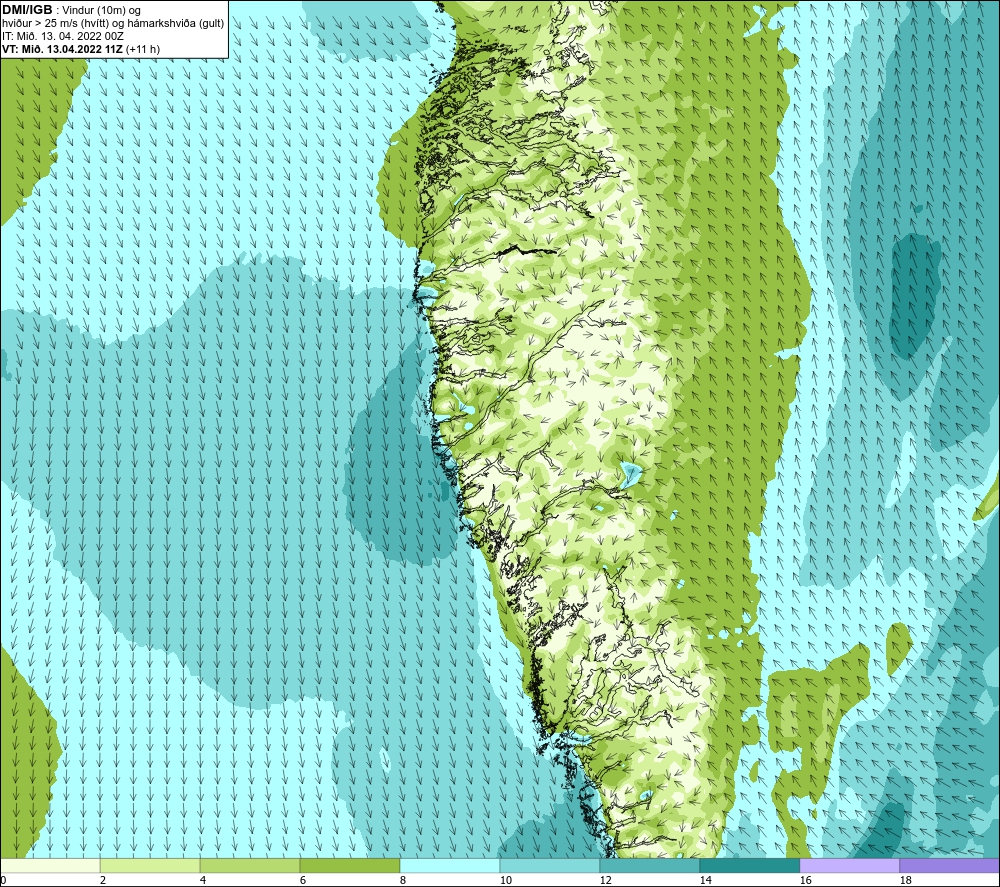
Task: Click the purple legend swatch above 18
Action: pyautogui.click(x=949, y=865)
